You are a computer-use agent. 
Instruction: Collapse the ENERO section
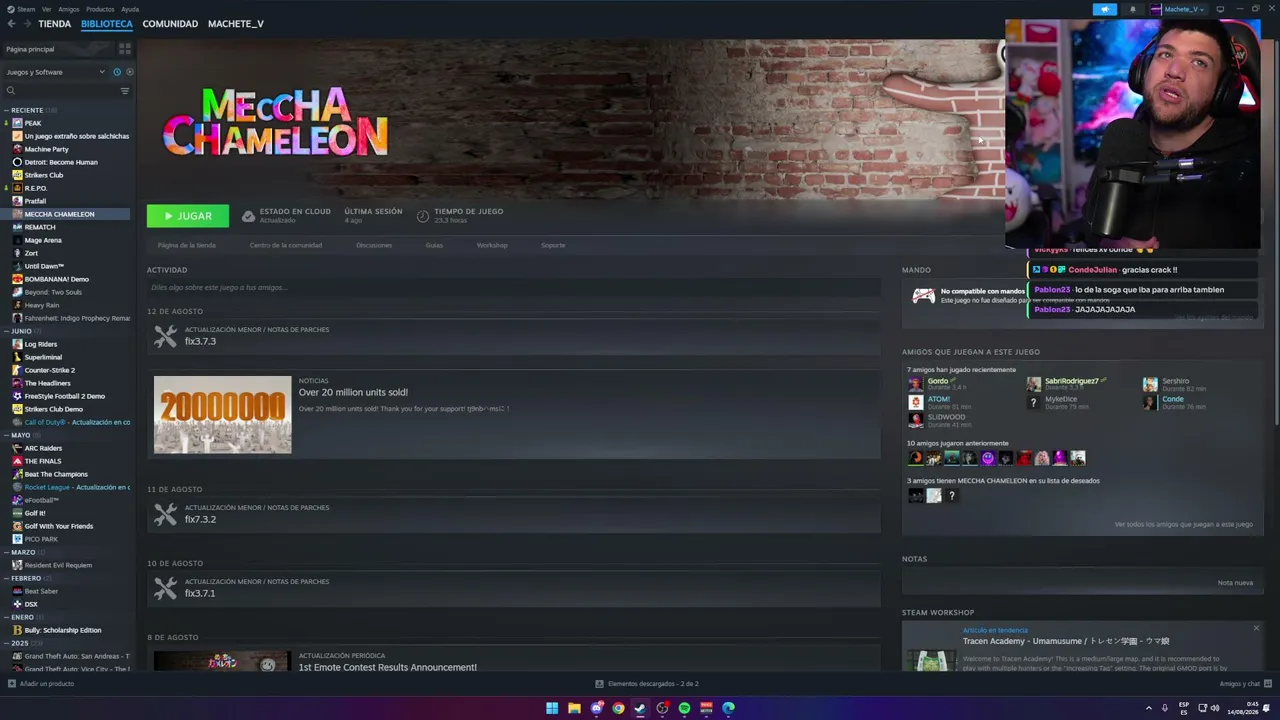pyautogui.click(x=6, y=617)
